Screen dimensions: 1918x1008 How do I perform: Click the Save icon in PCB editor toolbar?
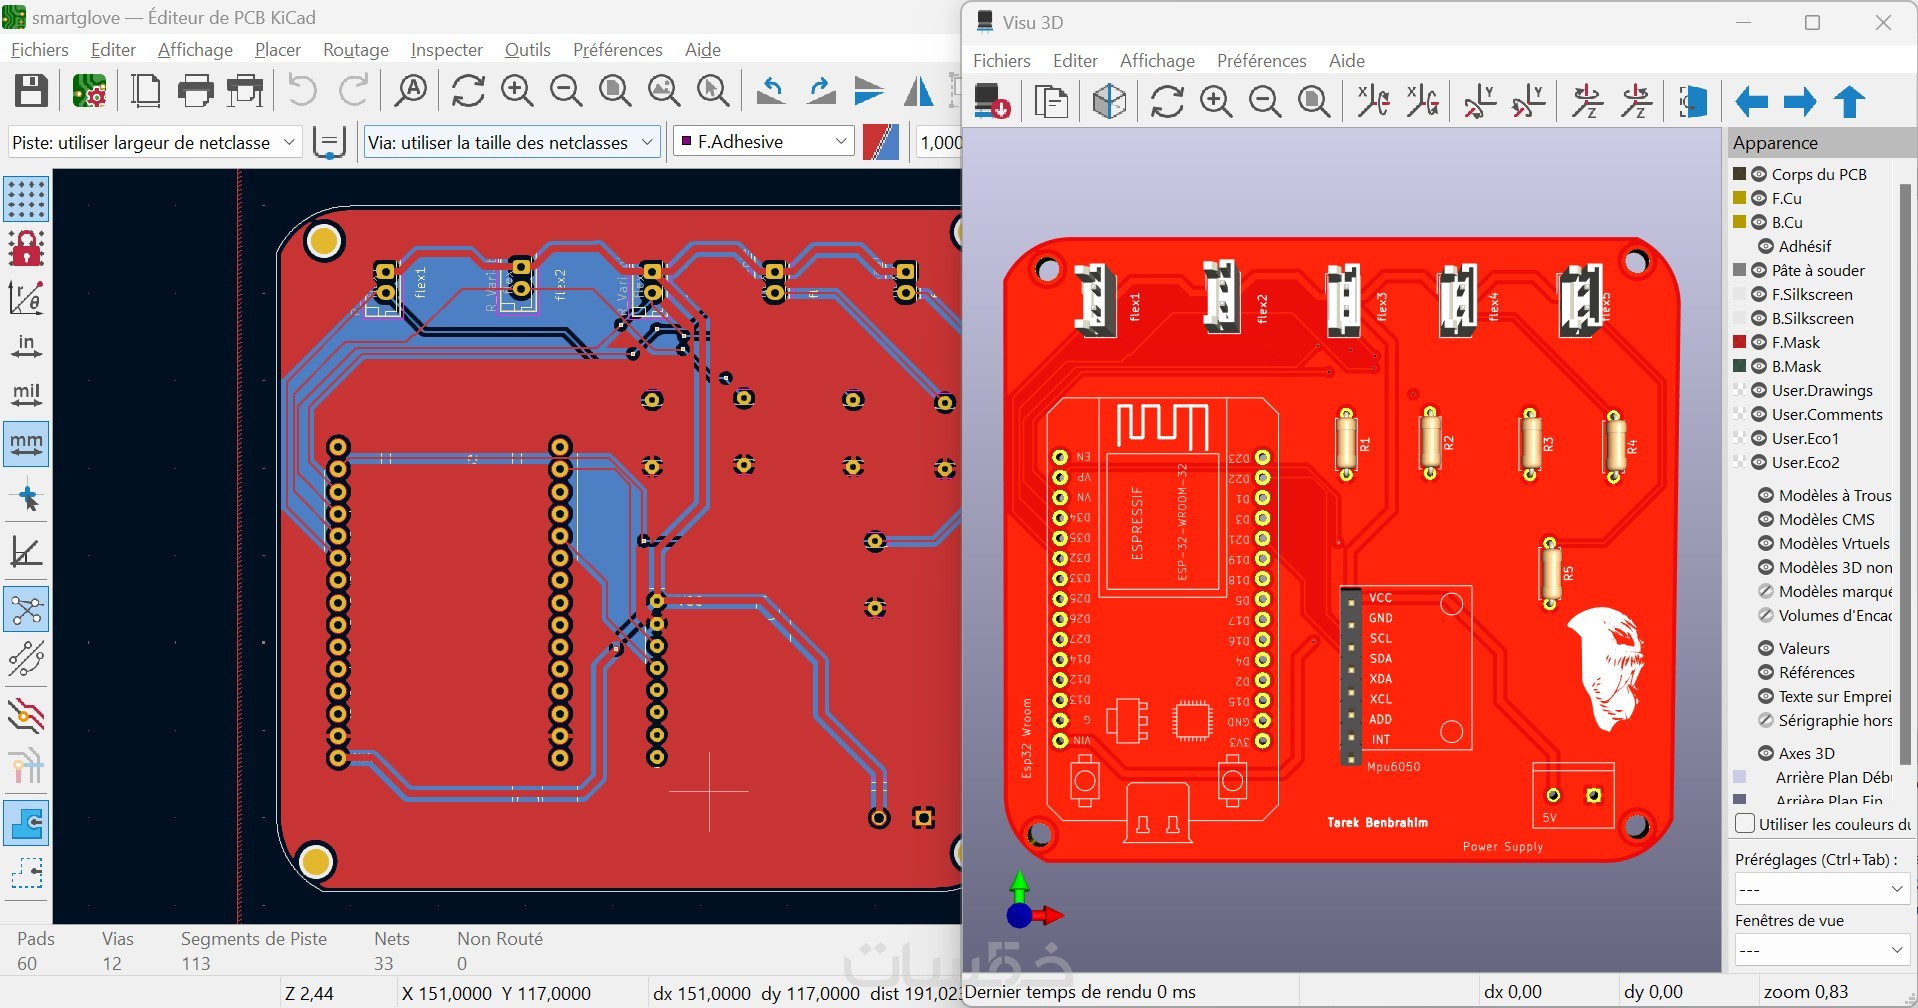[x=31, y=91]
